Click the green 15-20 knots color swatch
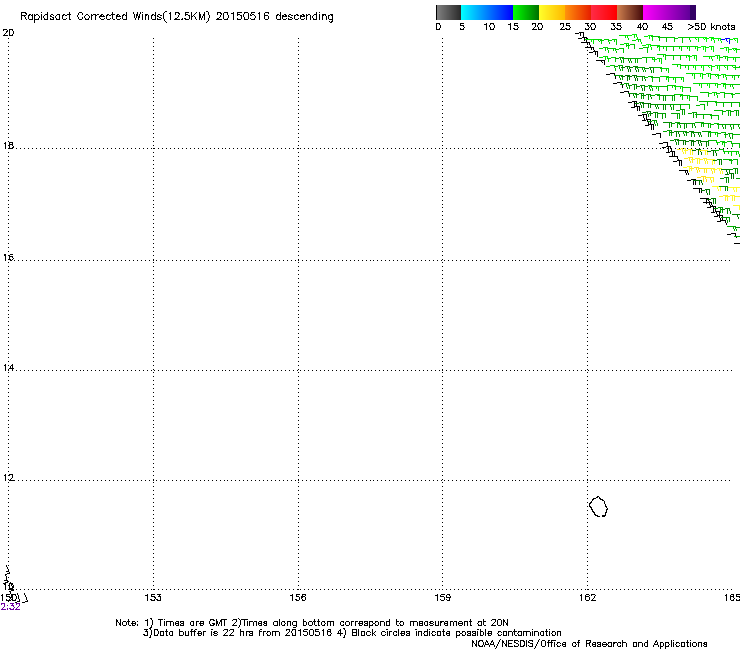The image size is (740, 650). pos(526,12)
